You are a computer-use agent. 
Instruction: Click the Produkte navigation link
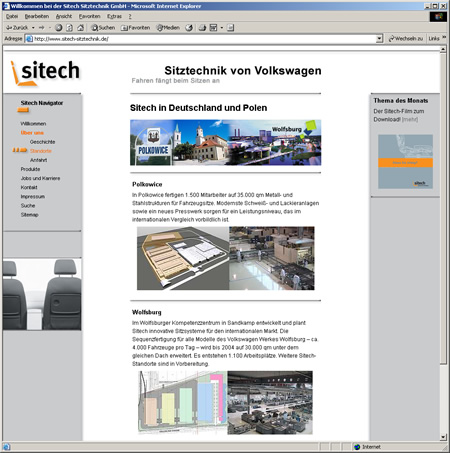30,169
